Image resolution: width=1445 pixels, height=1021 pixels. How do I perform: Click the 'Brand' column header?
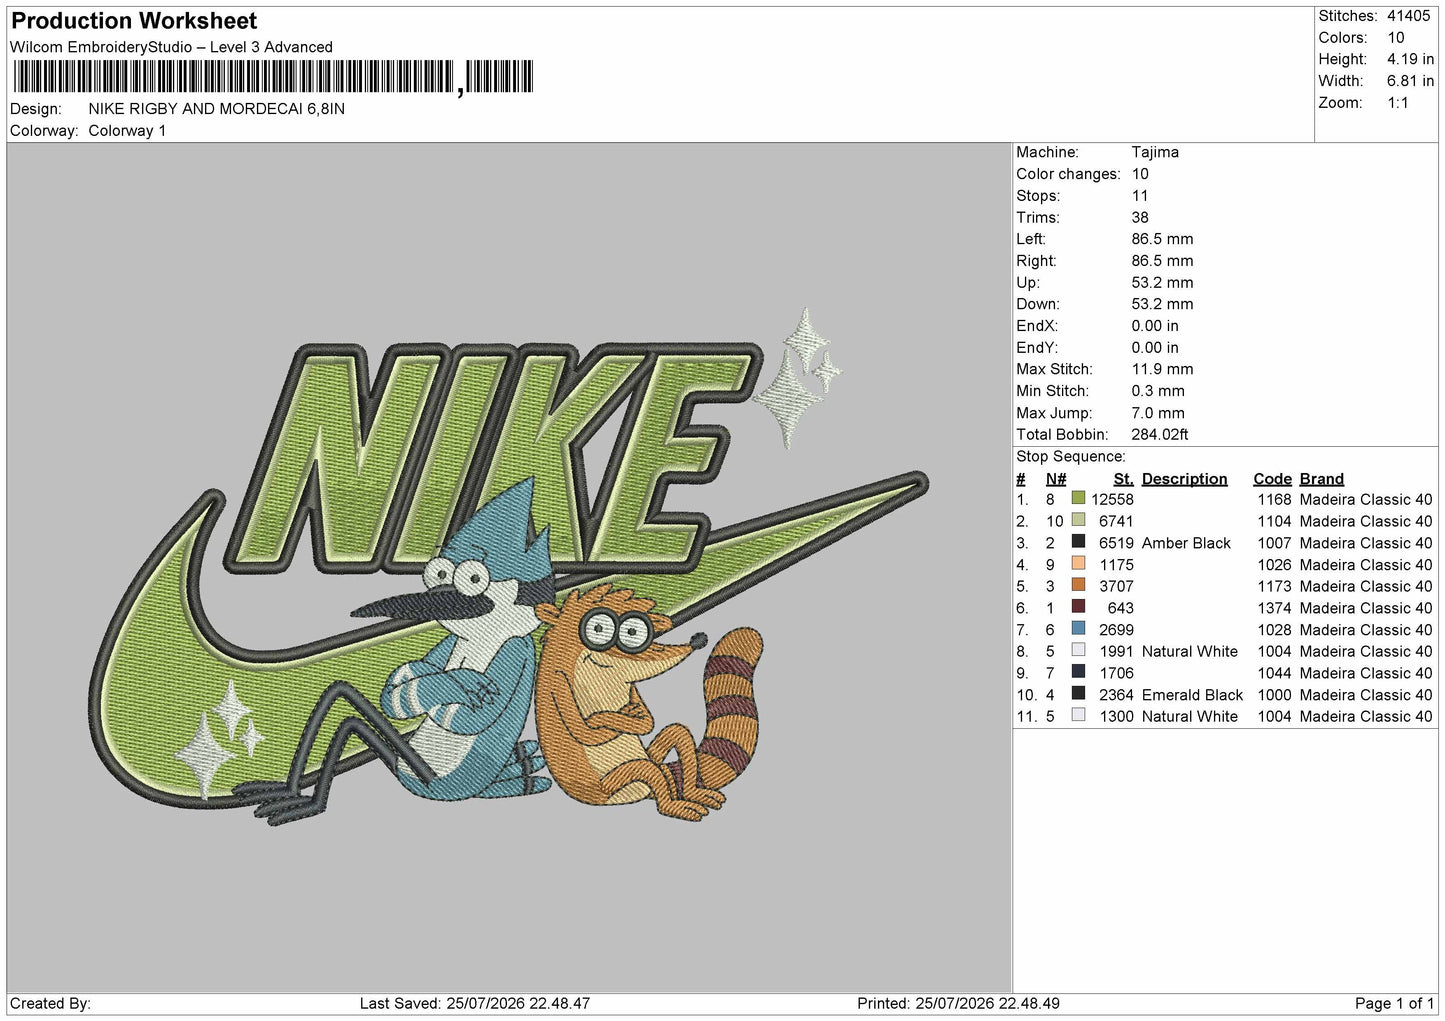1322,479
